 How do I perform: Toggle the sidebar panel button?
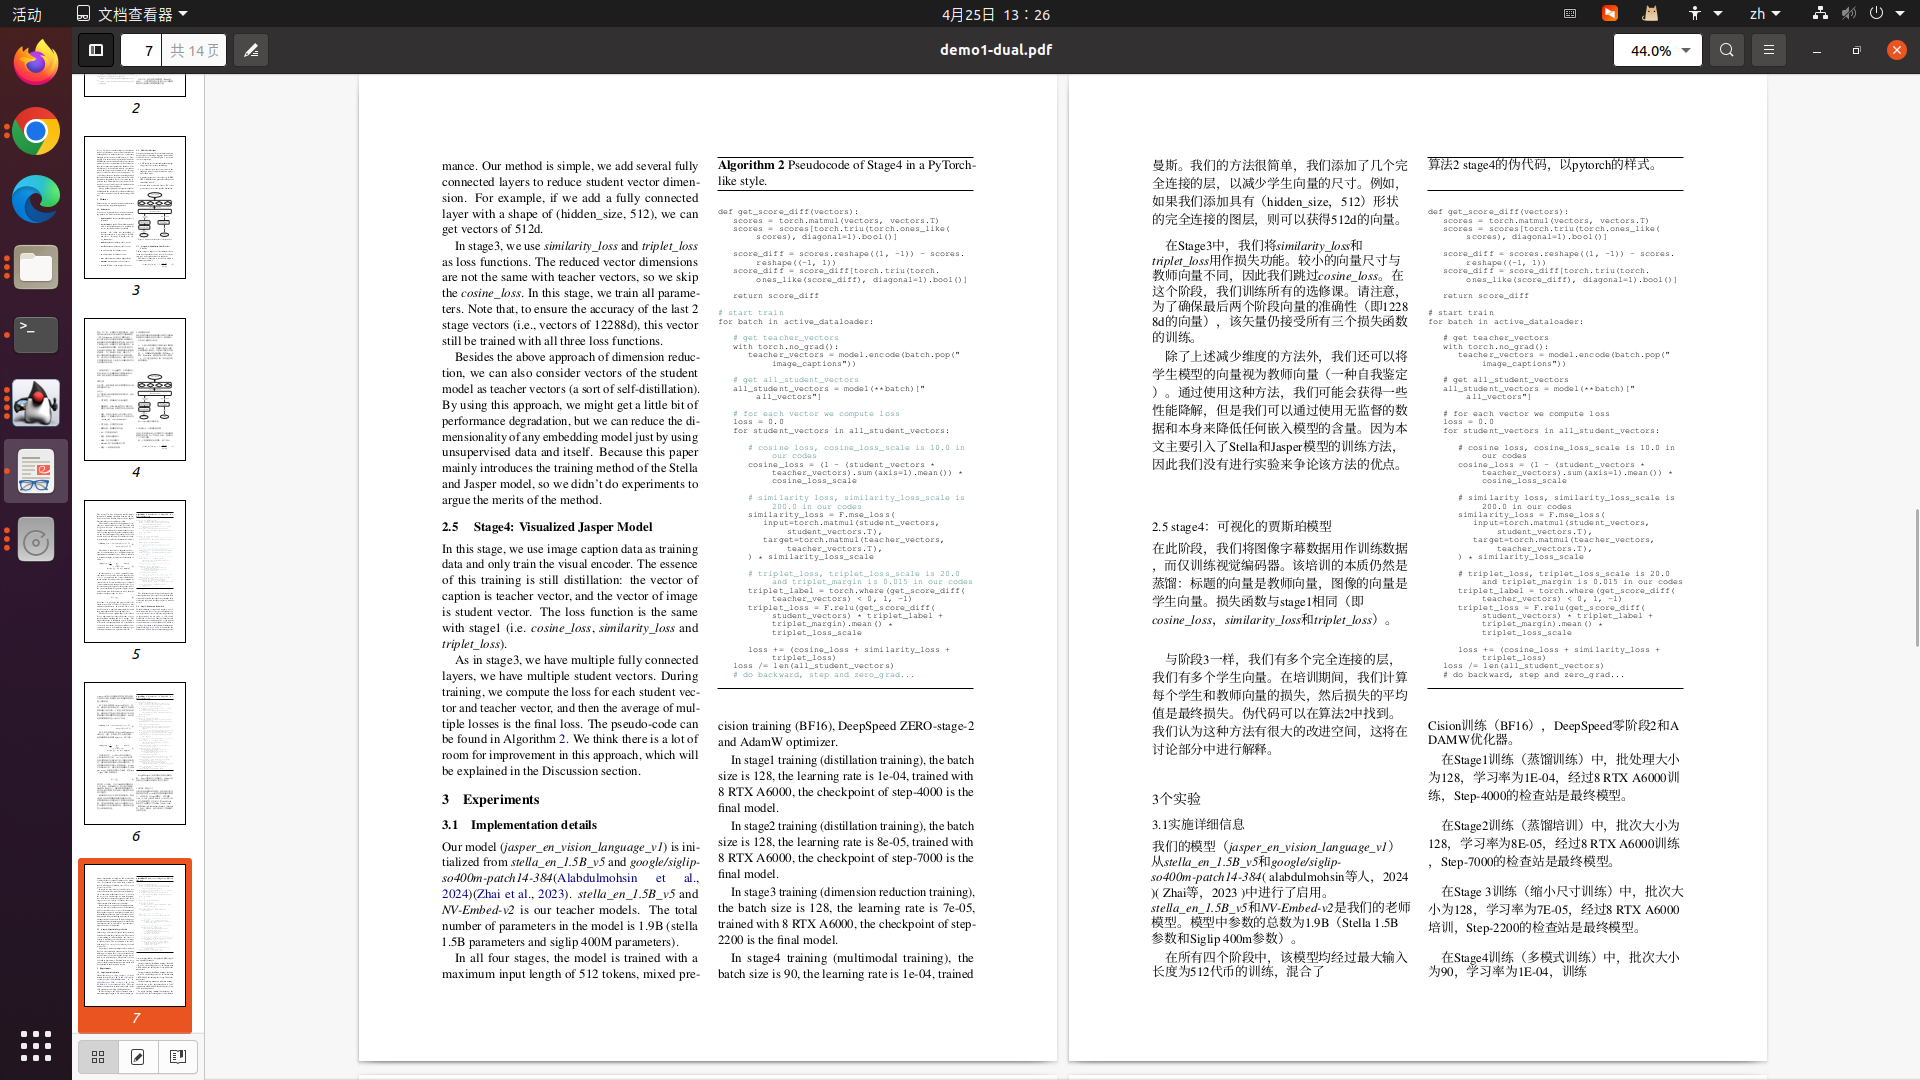pos(96,50)
